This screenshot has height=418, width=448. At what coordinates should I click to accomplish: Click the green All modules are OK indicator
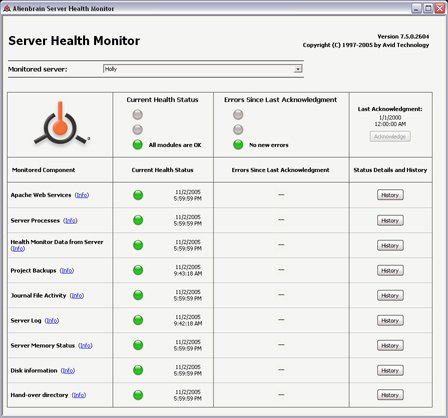(138, 145)
